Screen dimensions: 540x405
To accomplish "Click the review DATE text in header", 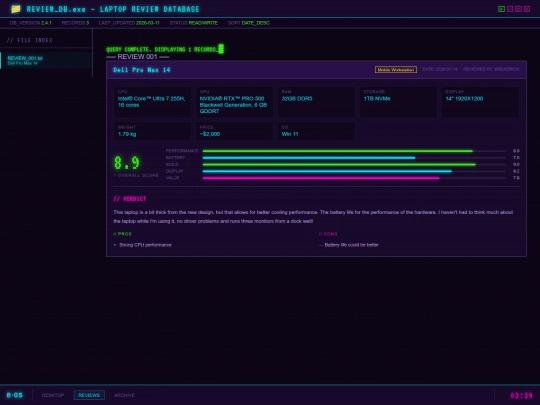I will [x=440, y=69].
